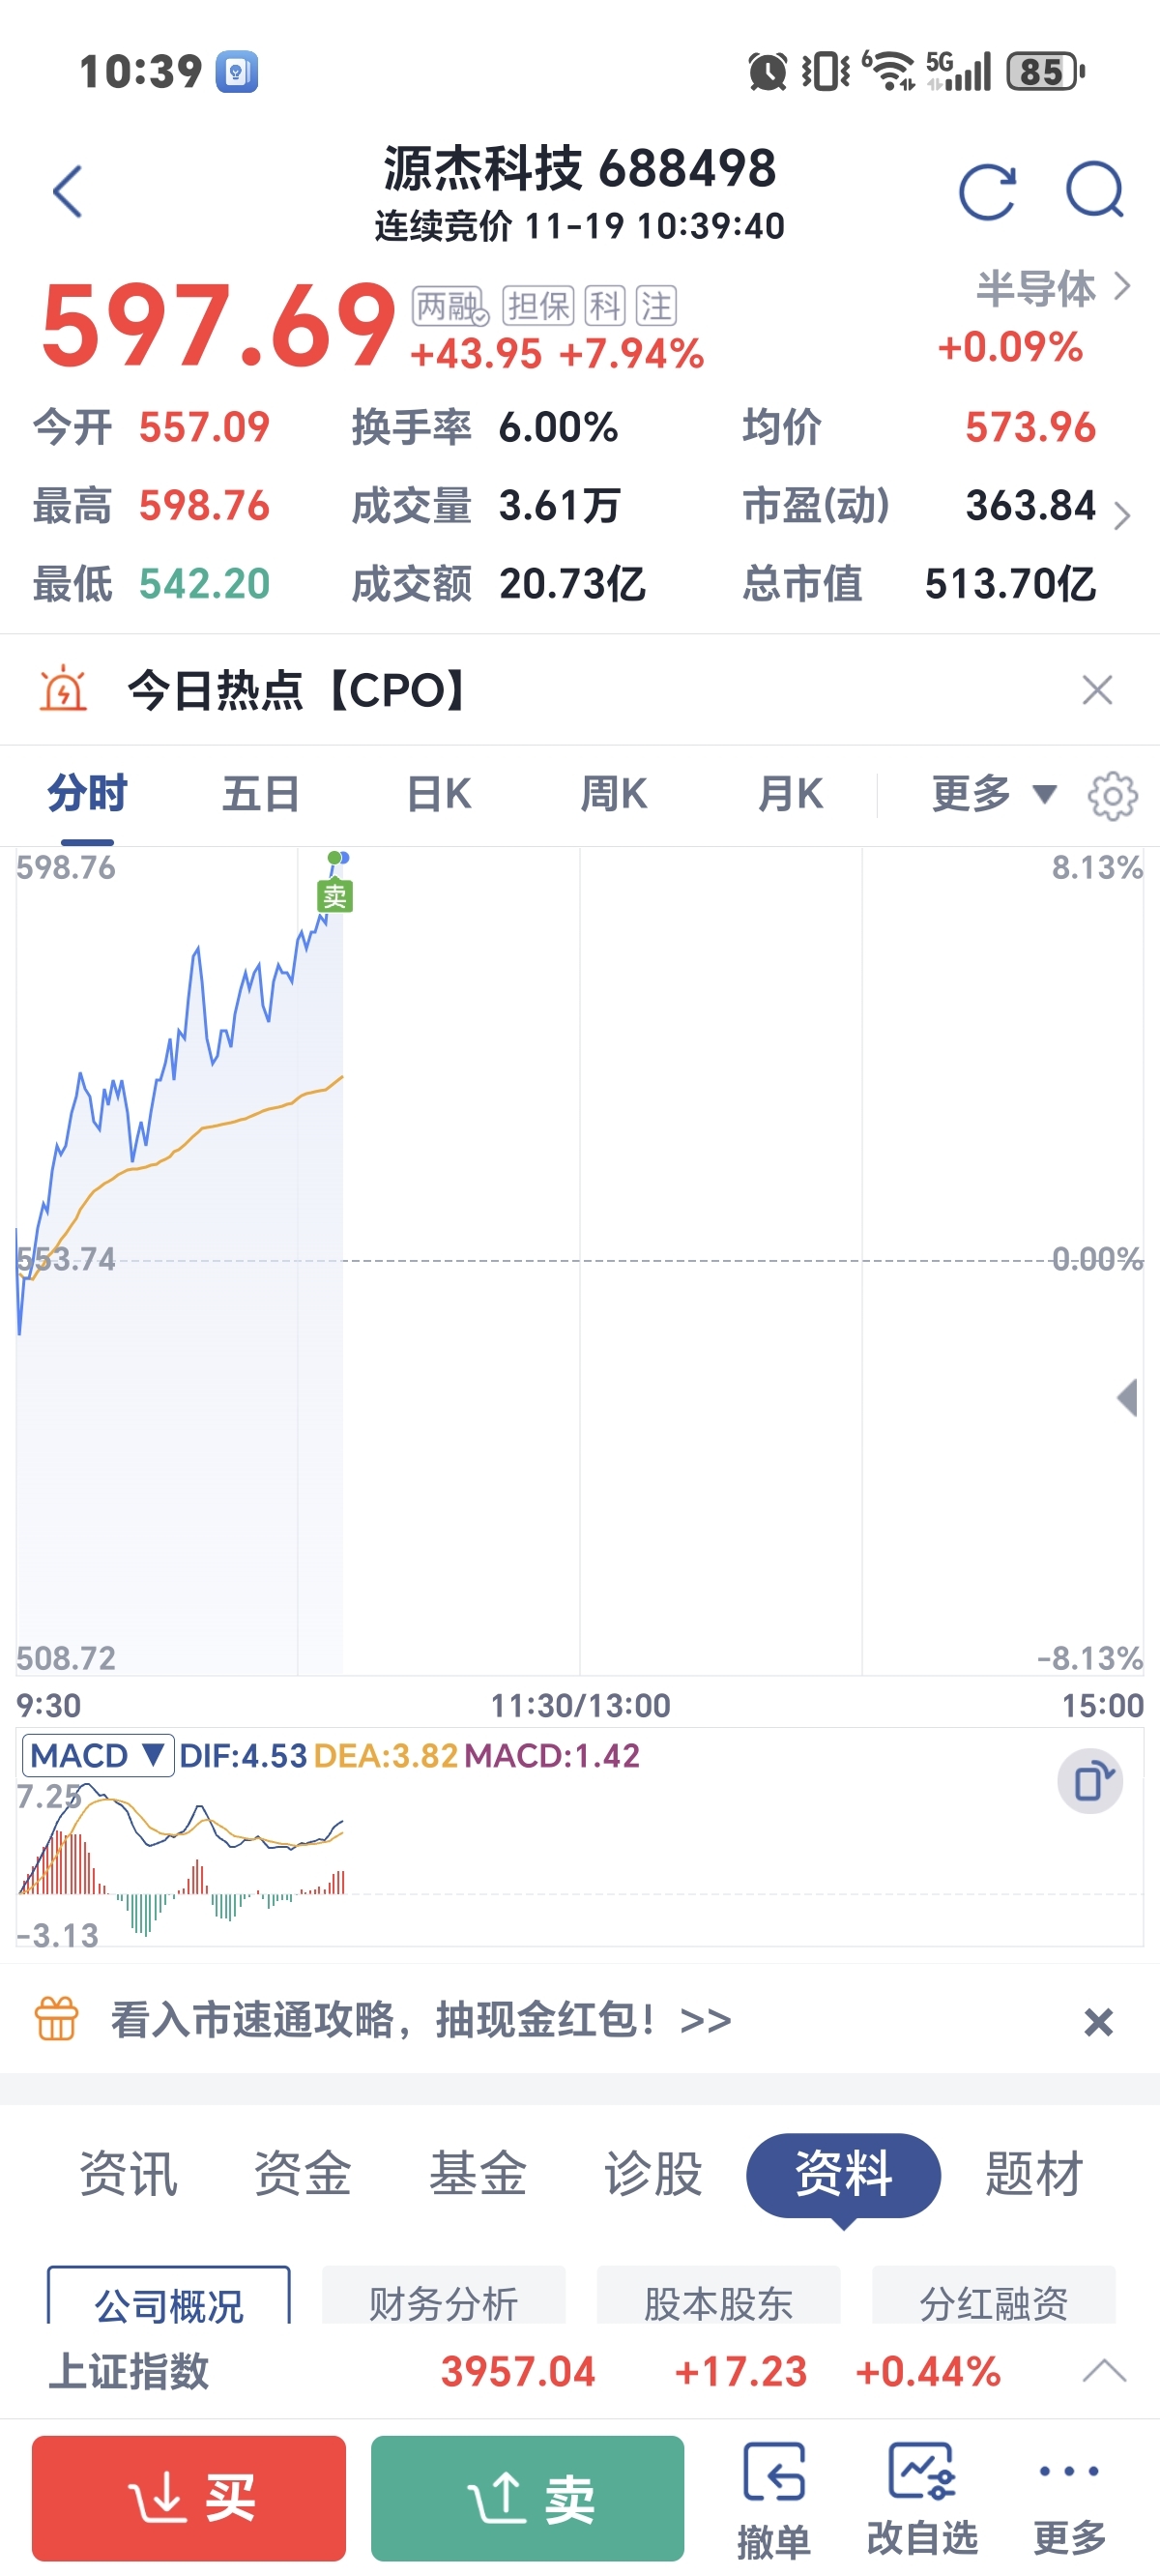1160x2576 pixels.
Task: Open the stock search
Action: pyautogui.click(x=1095, y=190)
